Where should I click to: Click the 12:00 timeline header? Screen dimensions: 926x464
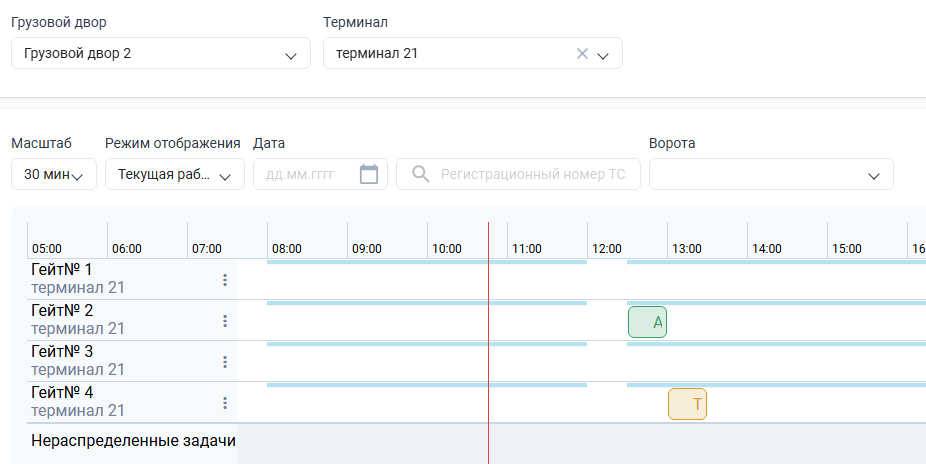[607, 249]
